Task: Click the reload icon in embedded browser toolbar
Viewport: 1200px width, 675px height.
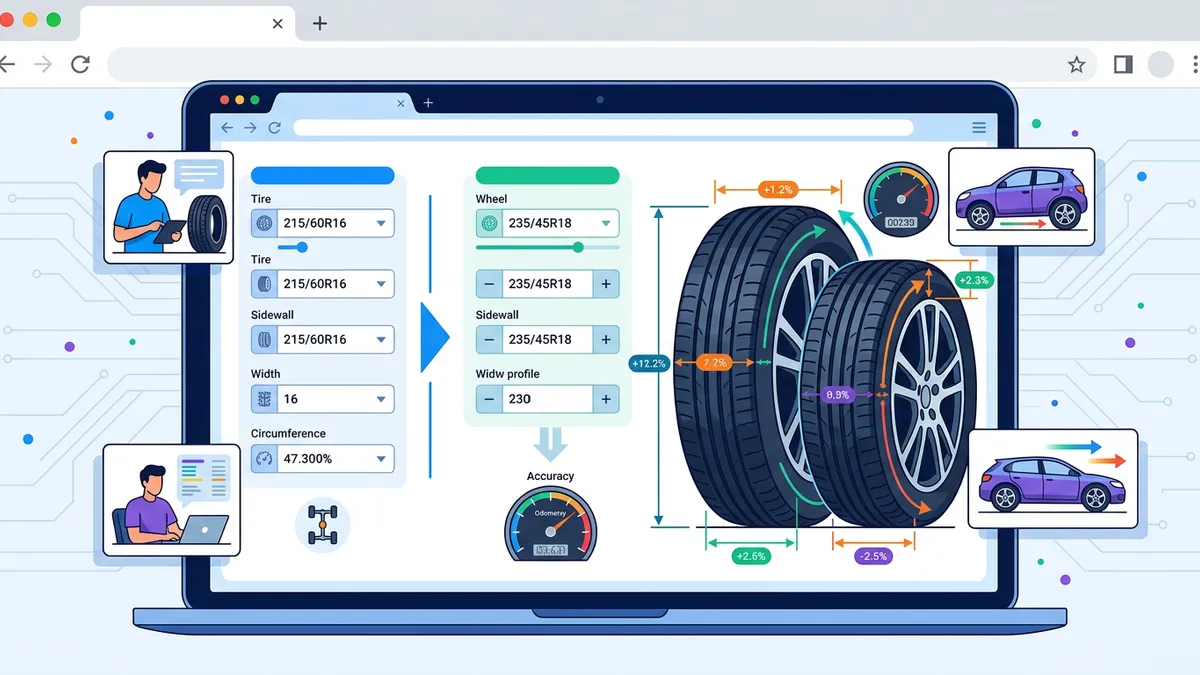Action: [274, 128]
